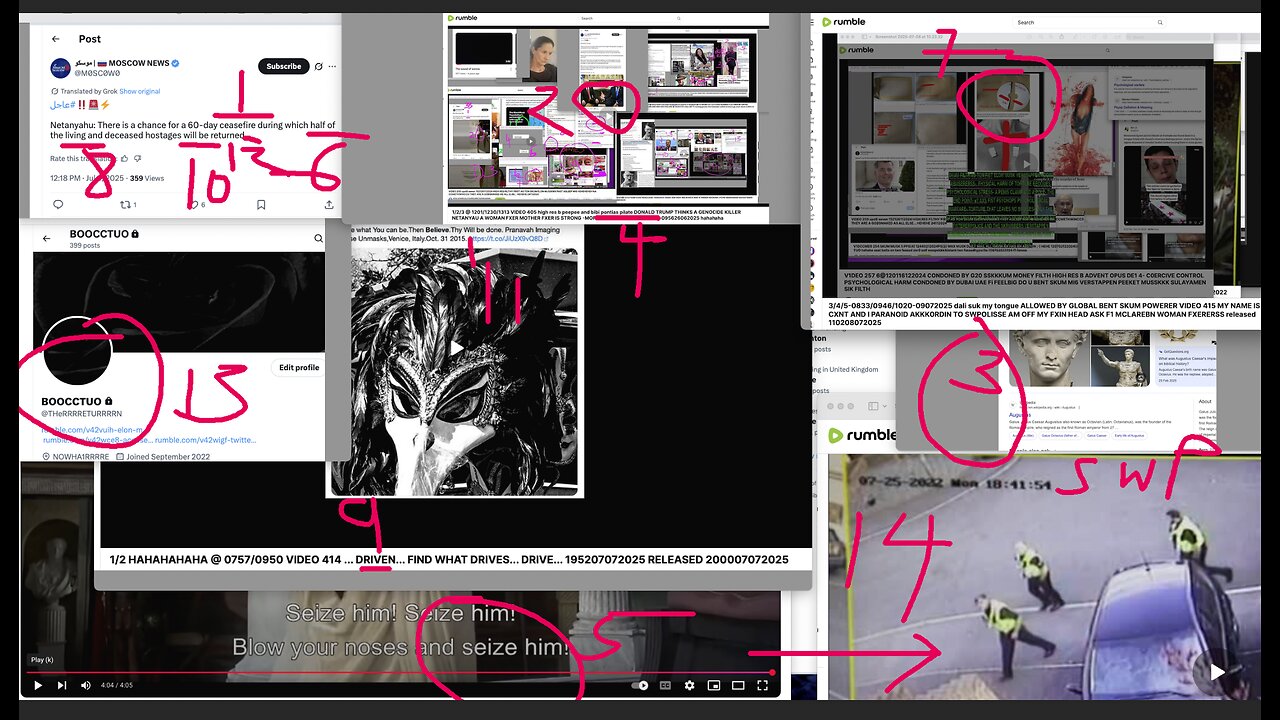Open MOSCOW NEWS profile avatar

[x=60, y=68]
